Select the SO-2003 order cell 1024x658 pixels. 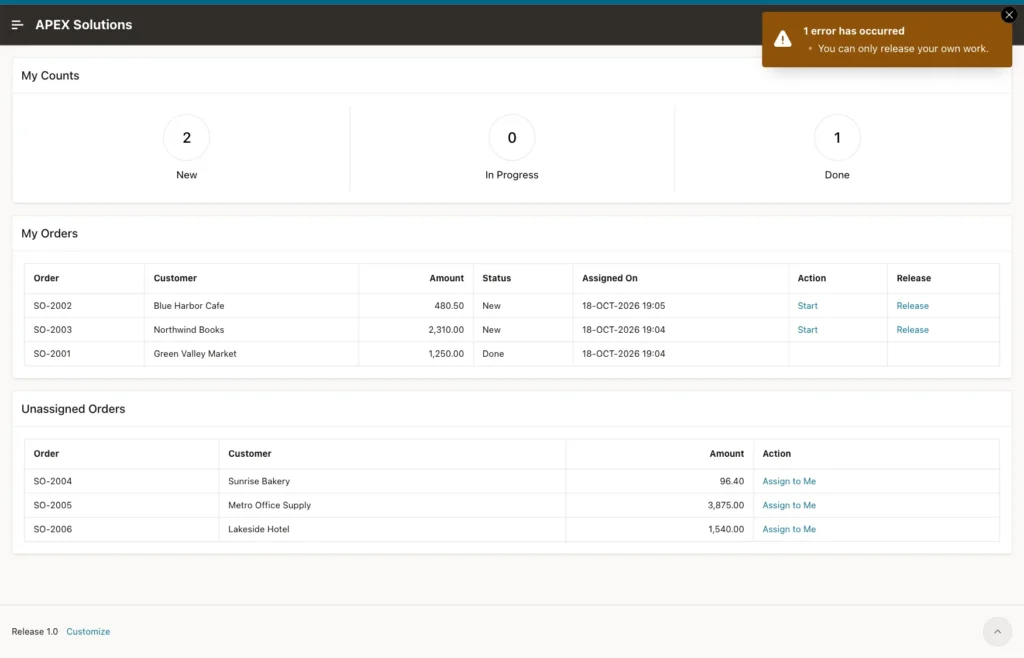pos(84,330)
